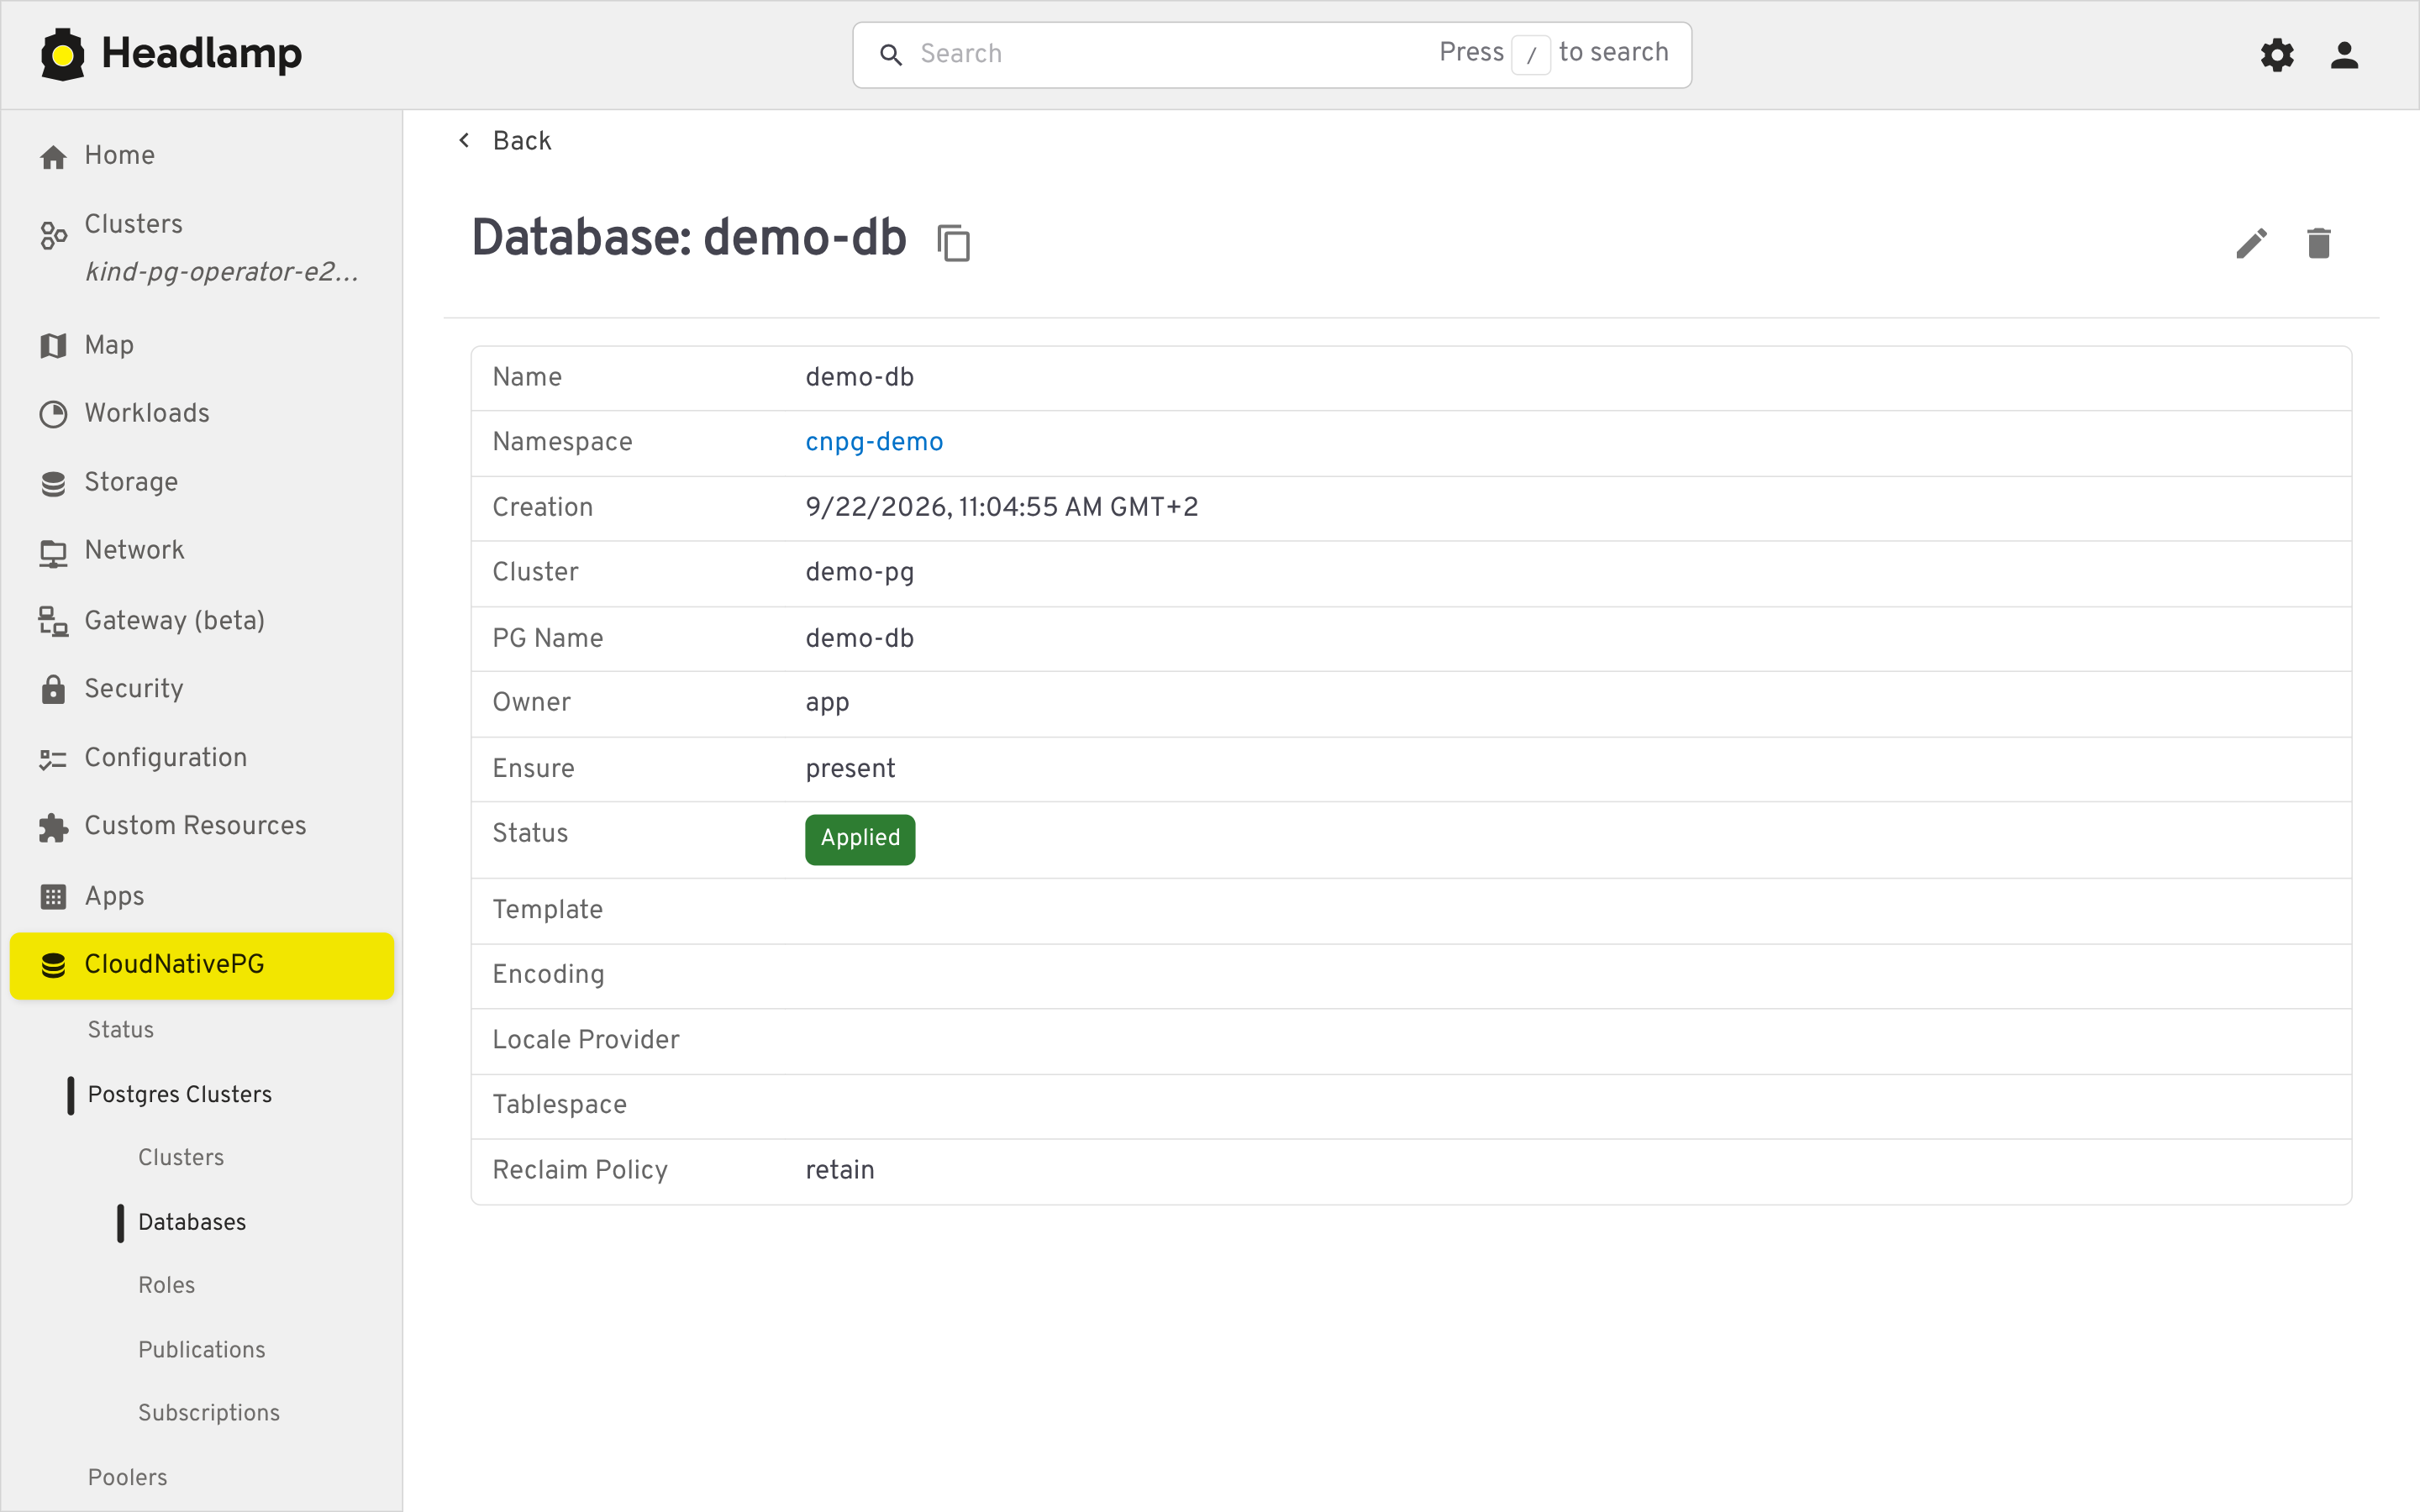Click the slash shortcut key hint
The height and width of the screenshot is (1512, 2420).
(1530, 55)
